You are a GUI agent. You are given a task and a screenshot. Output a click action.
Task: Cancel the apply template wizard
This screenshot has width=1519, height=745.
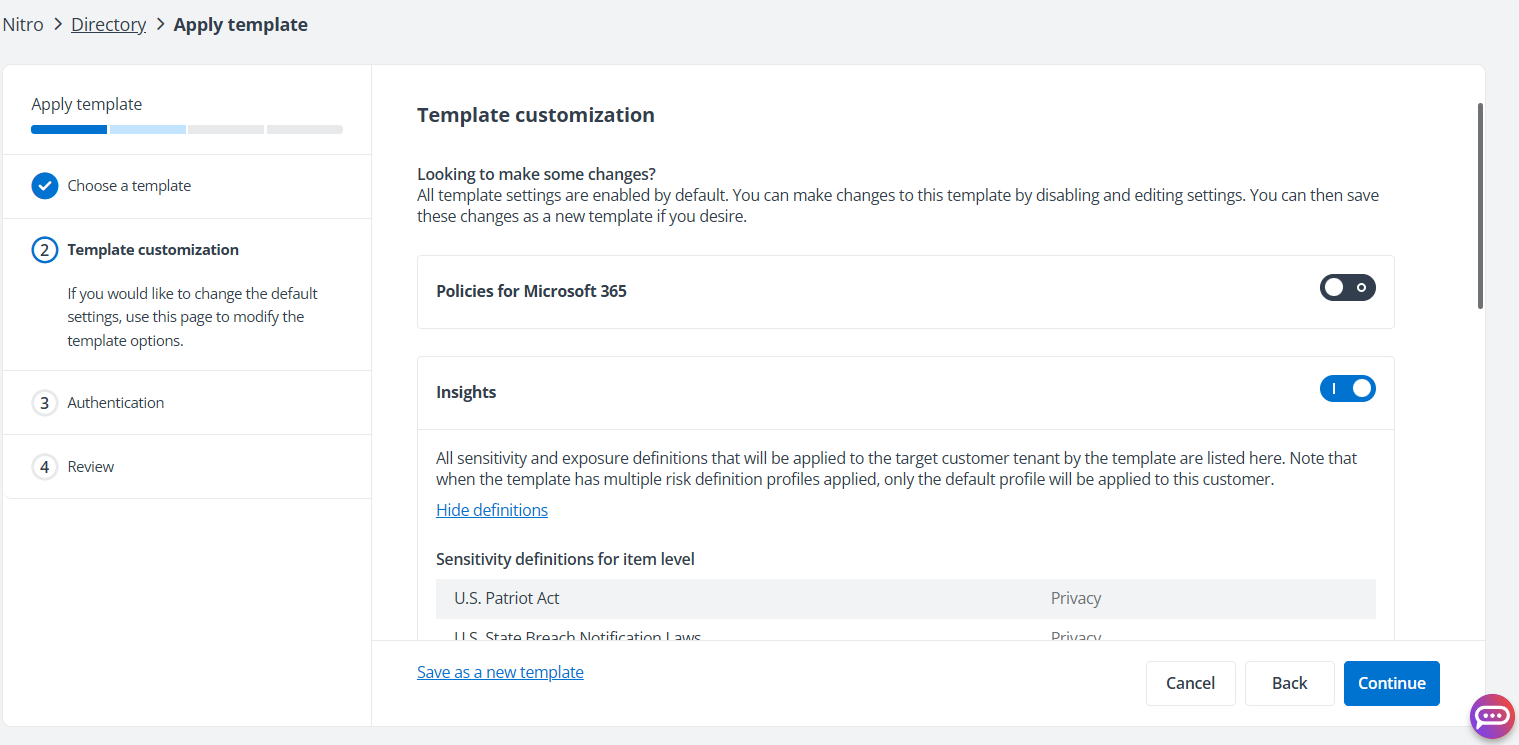click(x=1190, y=683)
